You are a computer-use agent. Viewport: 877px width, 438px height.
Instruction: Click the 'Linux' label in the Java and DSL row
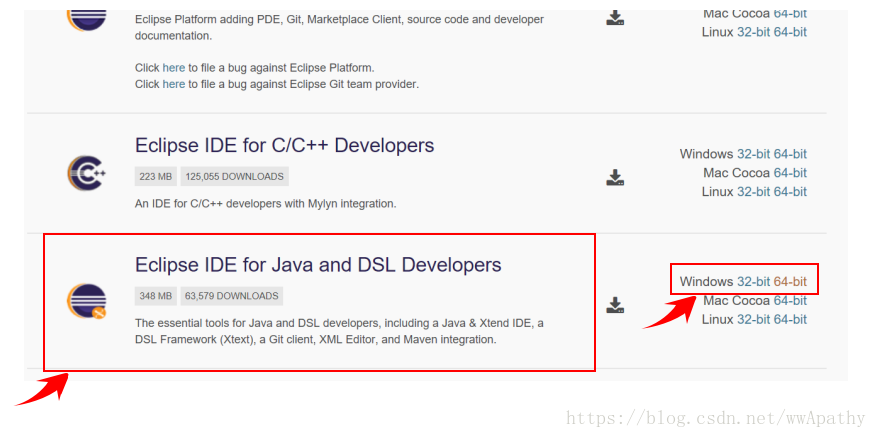point(718,319)
